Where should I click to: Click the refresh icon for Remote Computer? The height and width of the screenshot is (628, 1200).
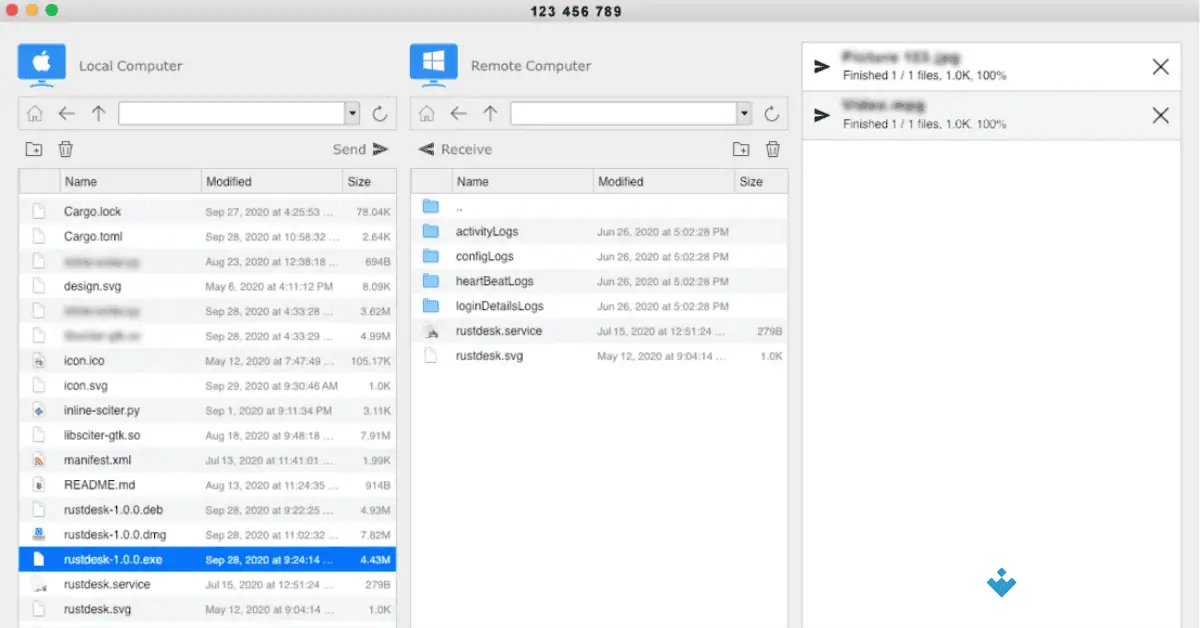771,113
